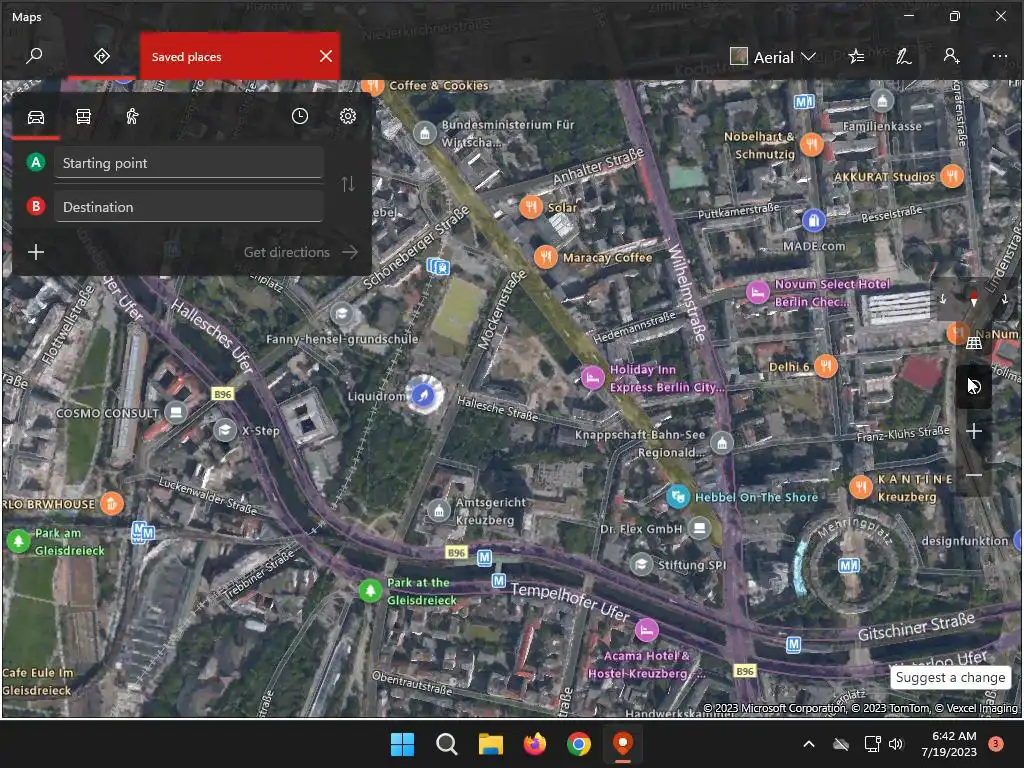This screenshot has height=768, width=1024.
Task: Open the account sign-in person icon
Action: click(951, 57)
